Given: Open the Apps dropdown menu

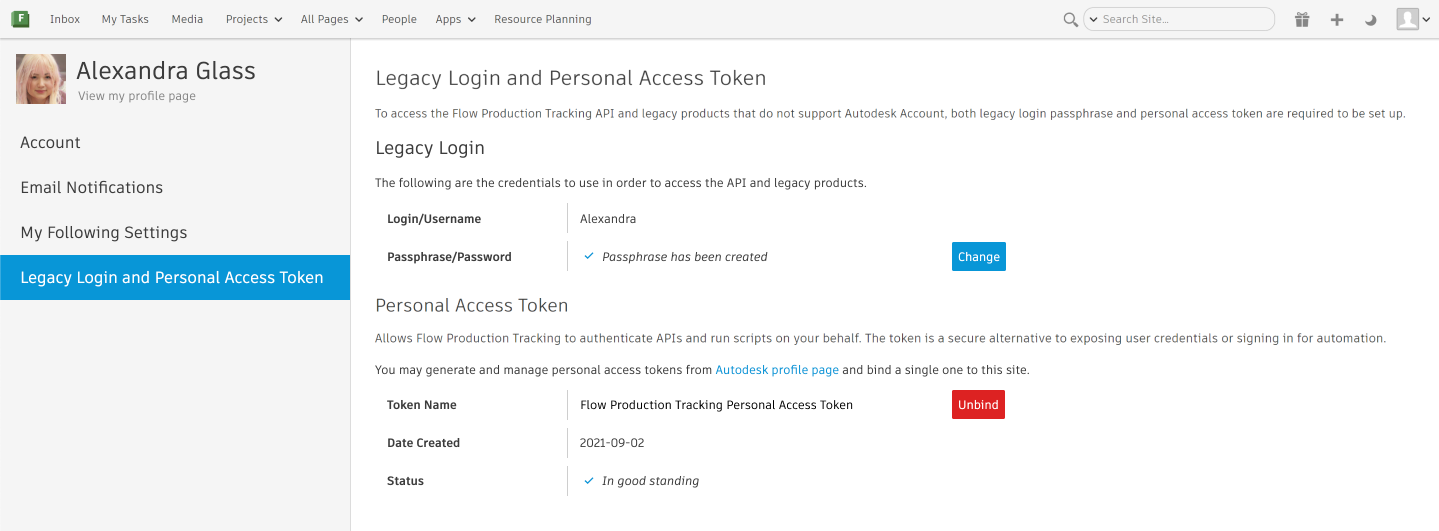Looking at the screenshot, I should point(455,19).
